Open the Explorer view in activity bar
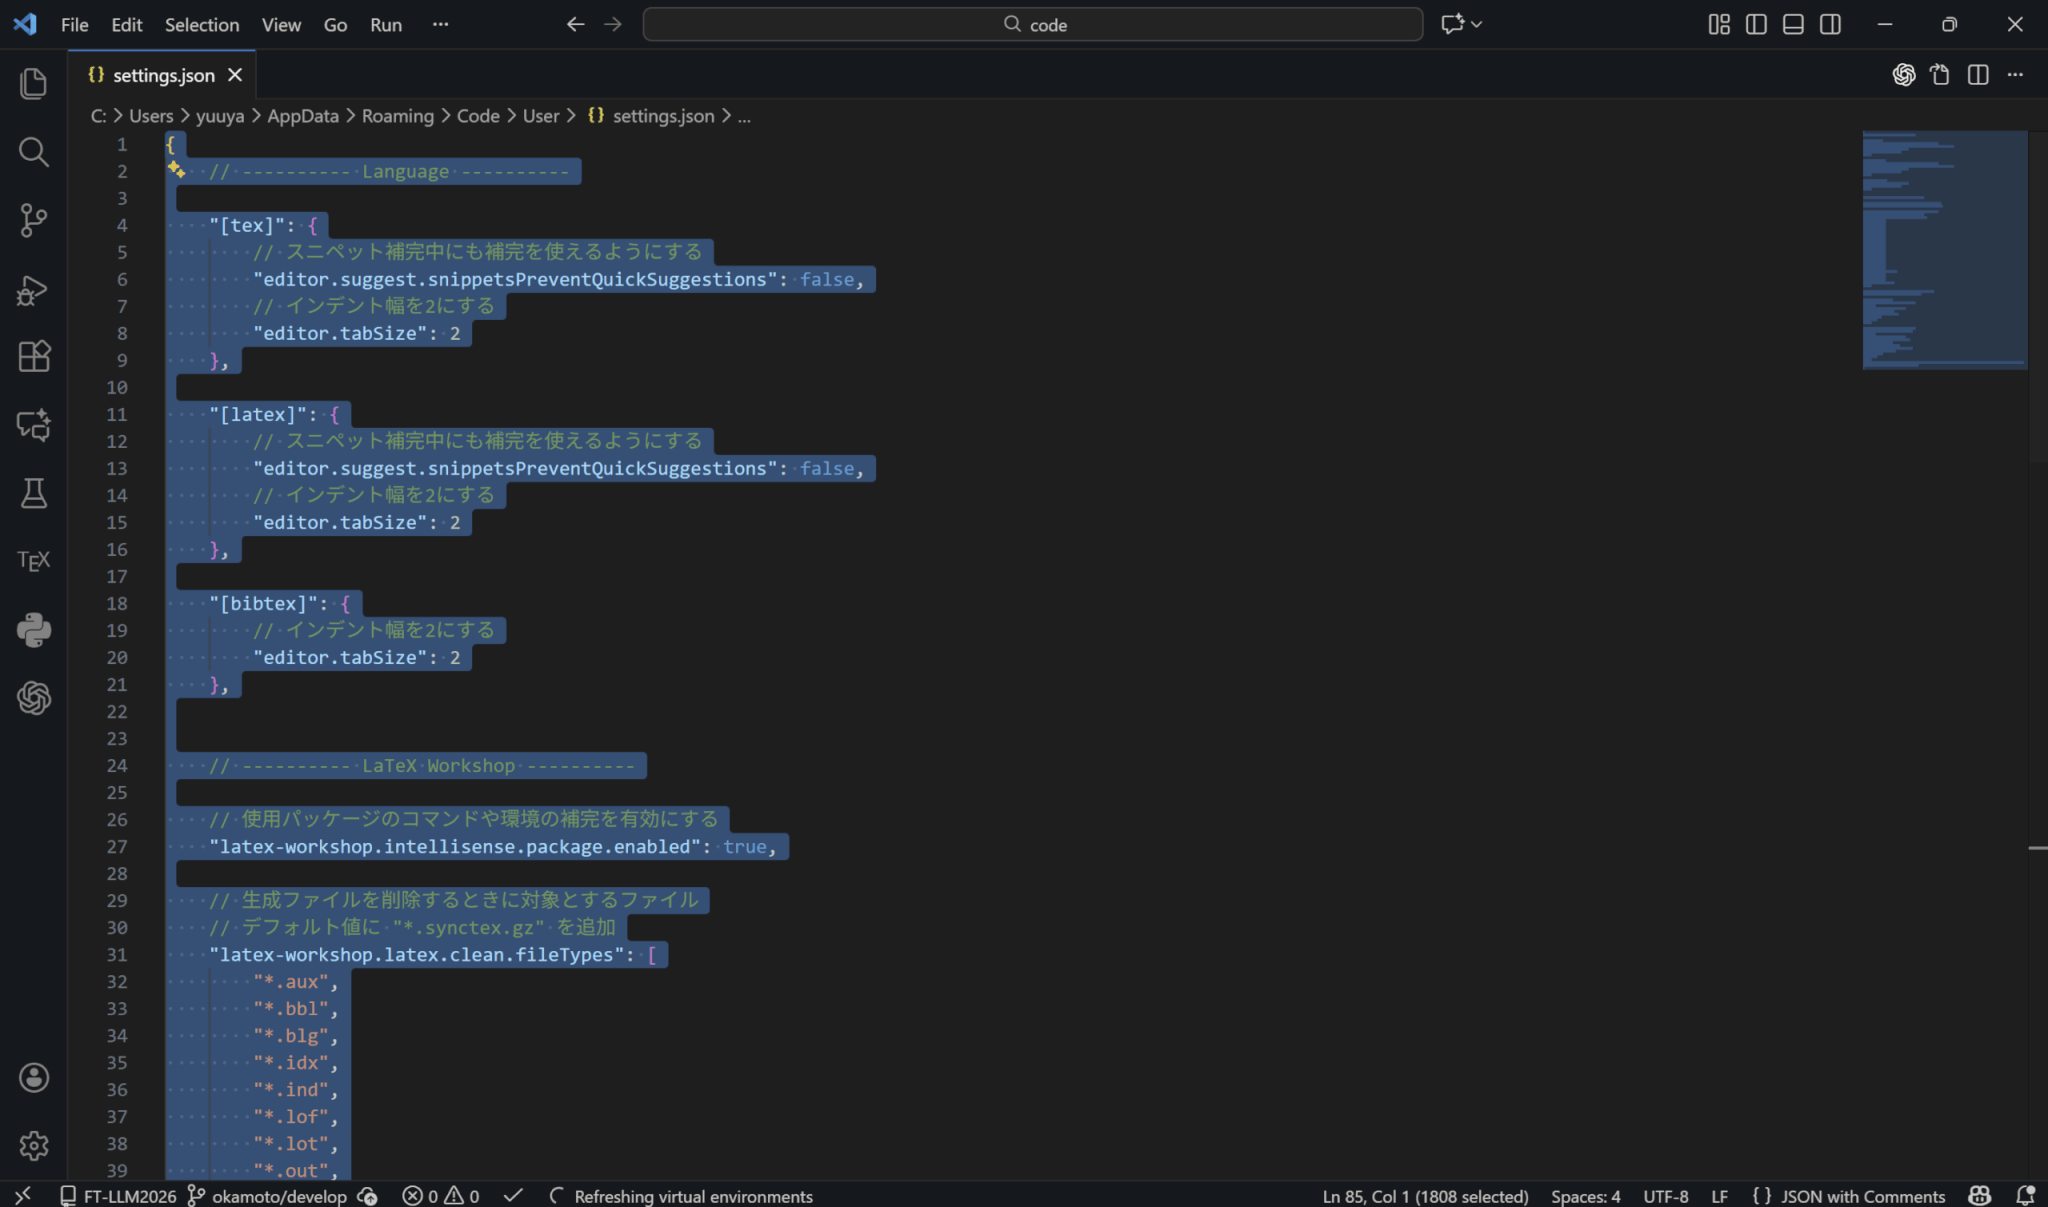 [x=33, y=83]
